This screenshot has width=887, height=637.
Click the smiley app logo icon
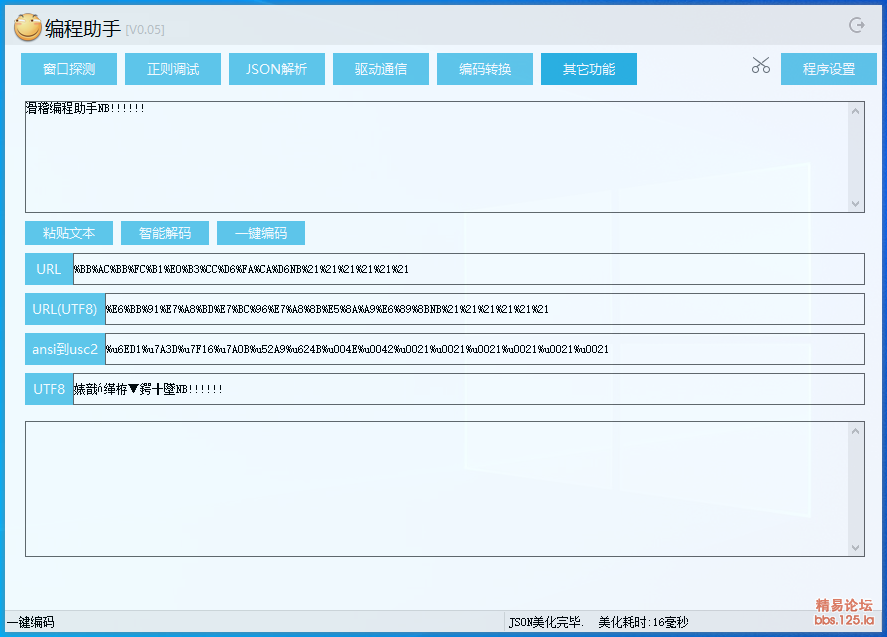pos(27,28)
